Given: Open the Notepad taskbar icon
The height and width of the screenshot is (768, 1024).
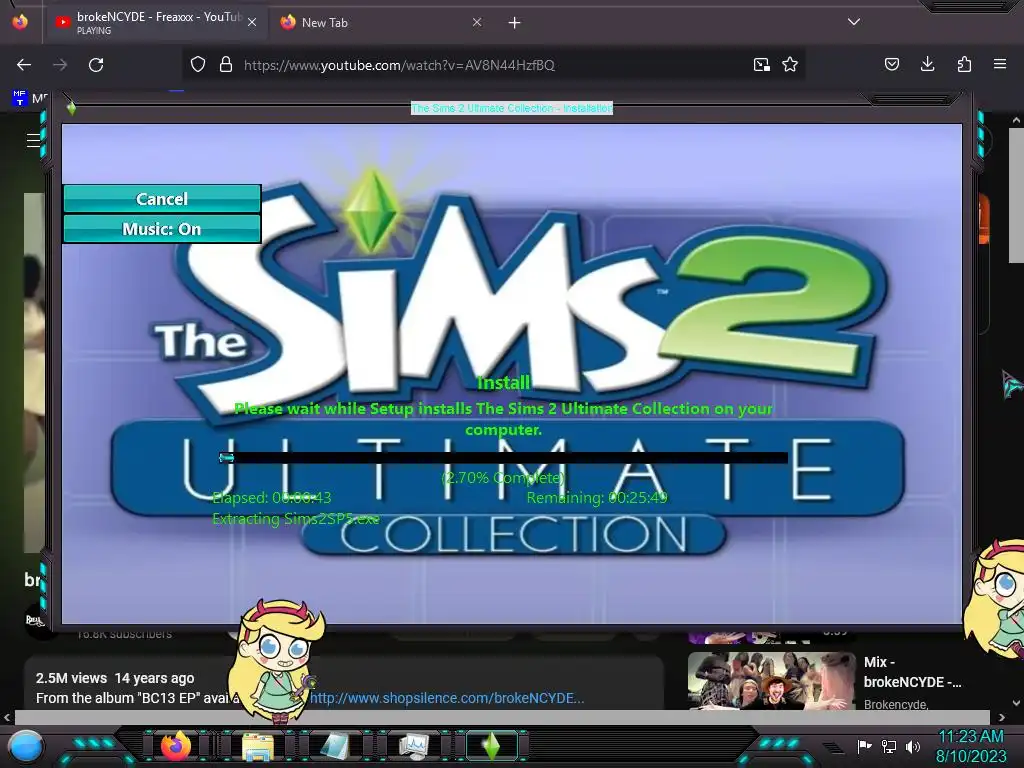Looking at the screenshot, I should tap(335, 746).
